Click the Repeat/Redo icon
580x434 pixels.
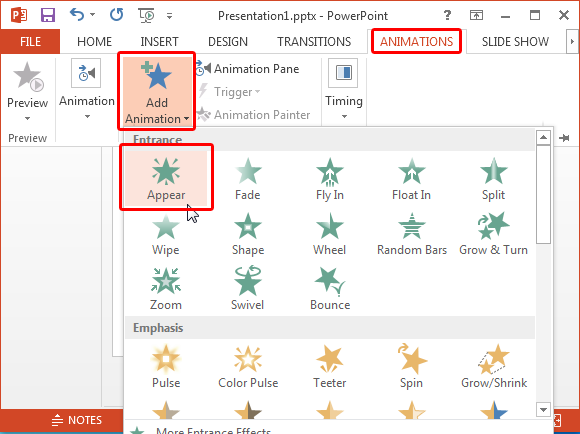click(116, 15)
